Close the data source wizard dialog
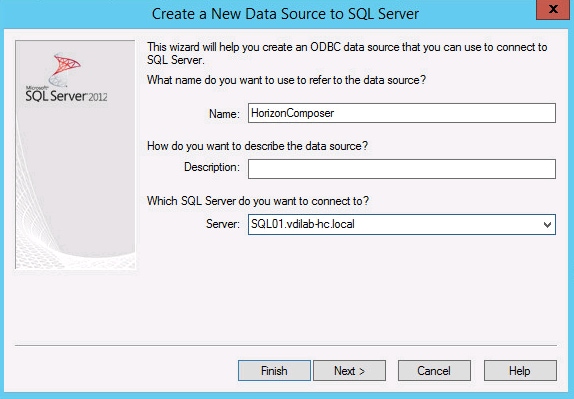This screenshot has height=399, width=574. click(553, 9)
